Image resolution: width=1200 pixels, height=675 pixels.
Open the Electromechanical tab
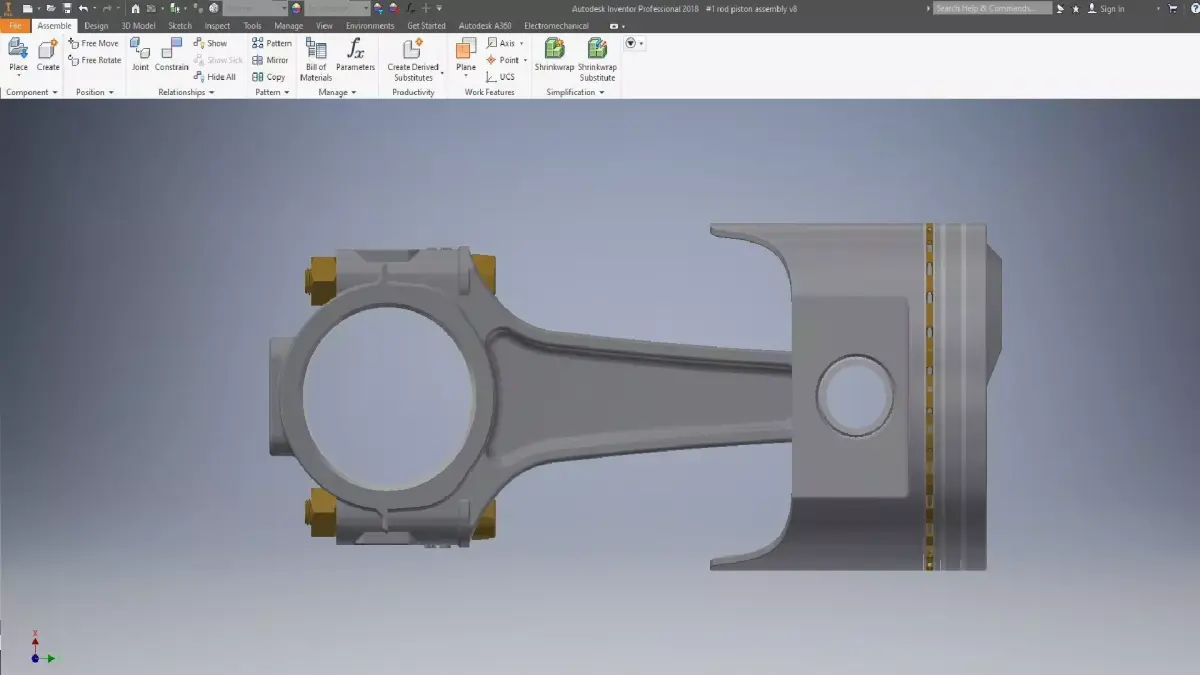(556, 25)
